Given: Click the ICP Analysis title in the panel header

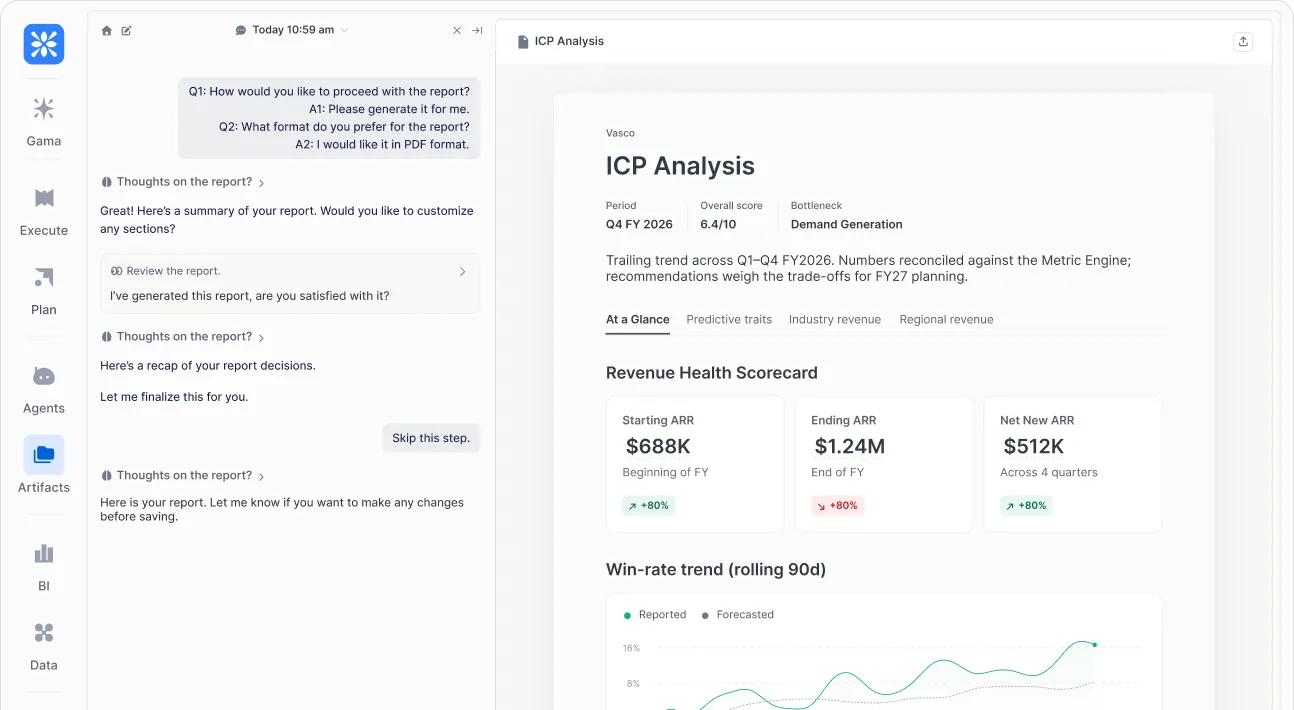Looking at the screenshot, I should (x=569, y=41).
